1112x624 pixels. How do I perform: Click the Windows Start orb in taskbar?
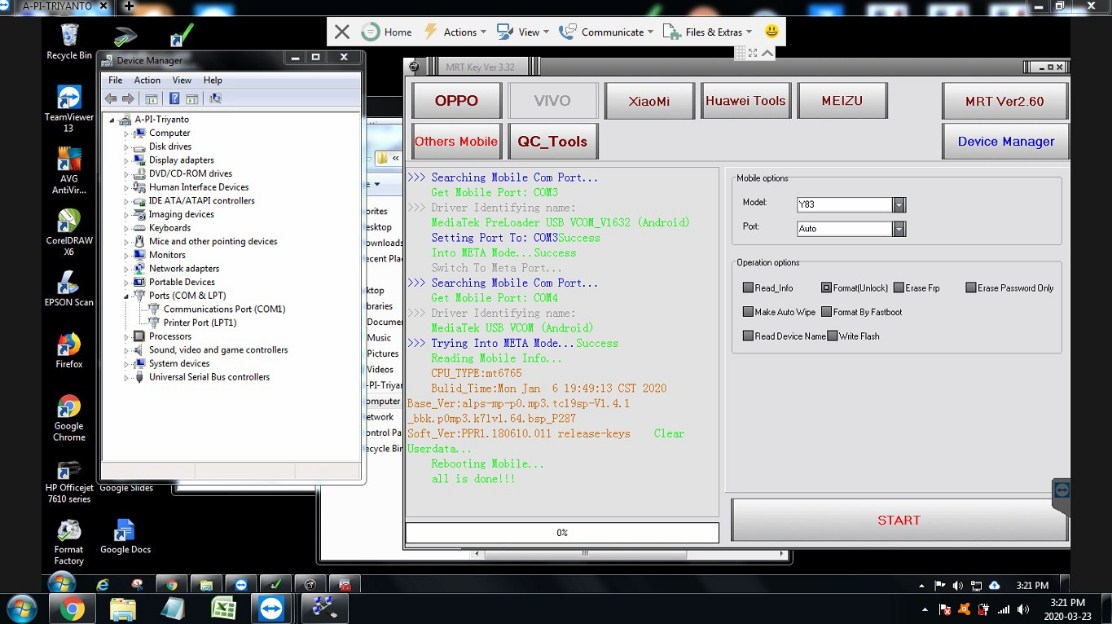pyautogui.click(x=21, y=608)
